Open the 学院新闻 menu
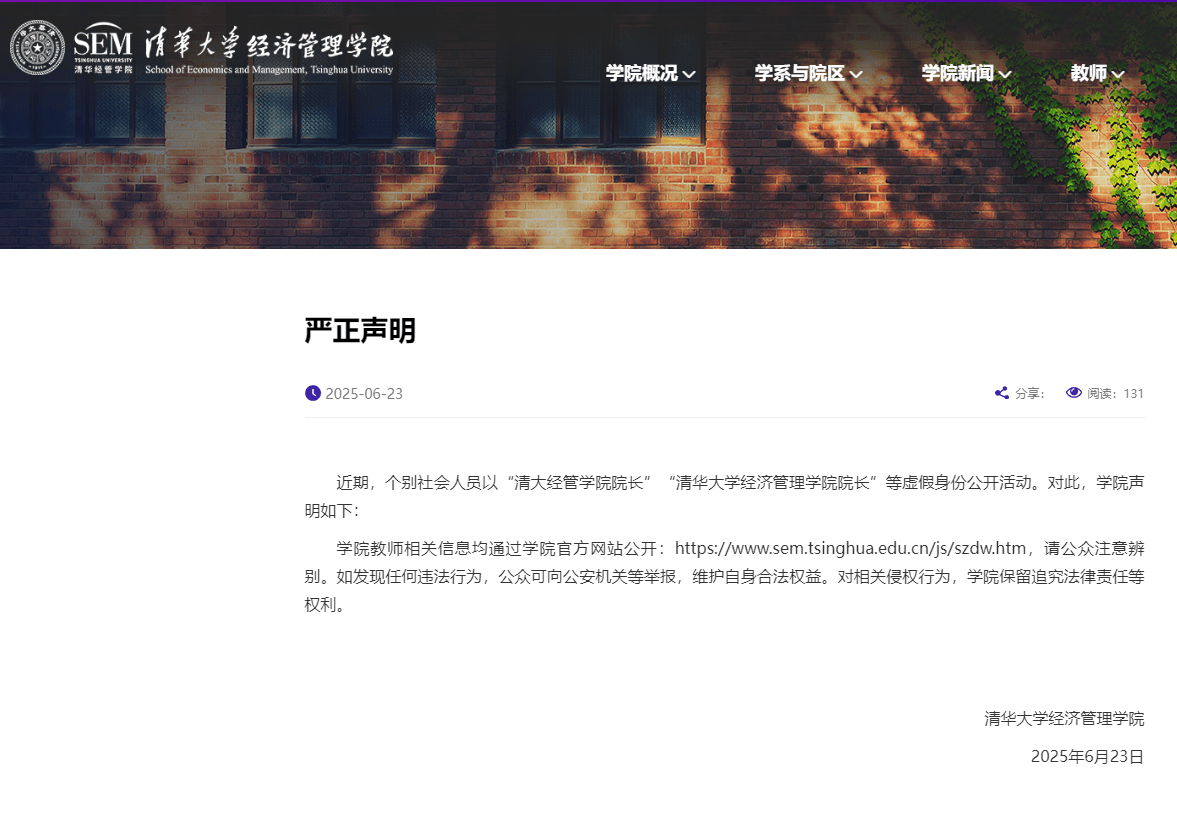 [958, 74]
